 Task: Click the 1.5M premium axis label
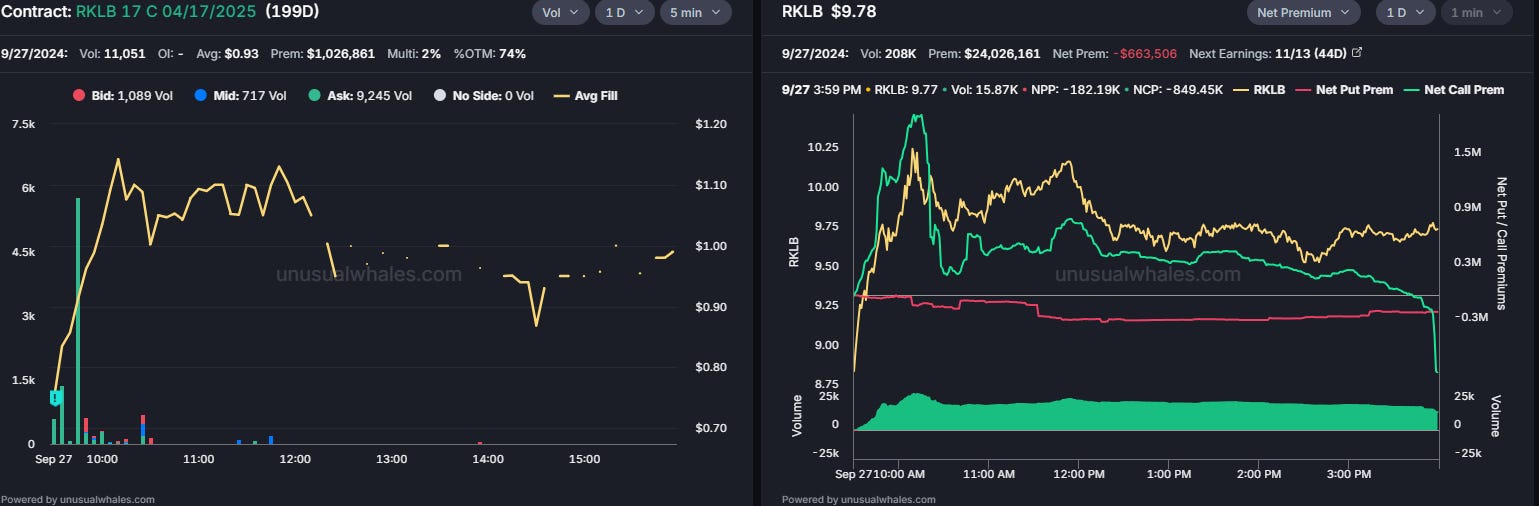coord(1467,152)
